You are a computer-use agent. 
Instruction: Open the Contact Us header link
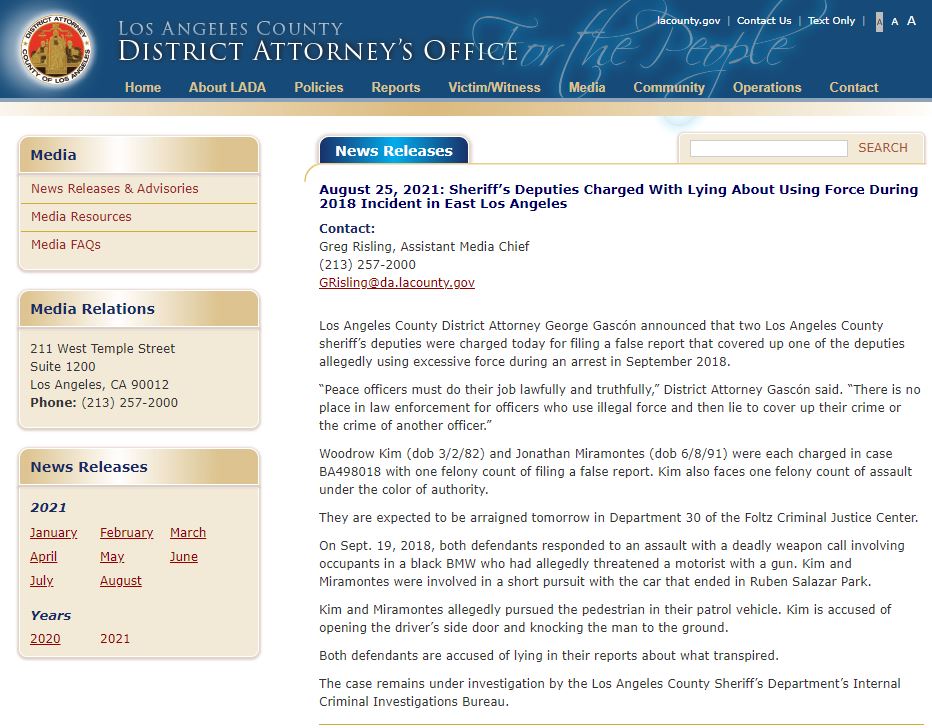[764, 21]
